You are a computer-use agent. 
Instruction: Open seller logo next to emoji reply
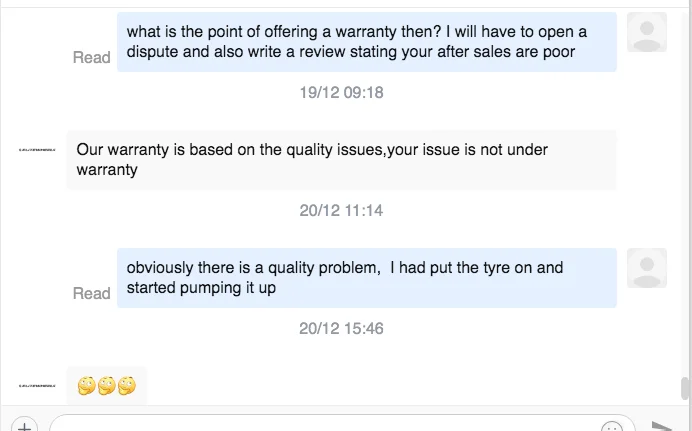[37, 385]
